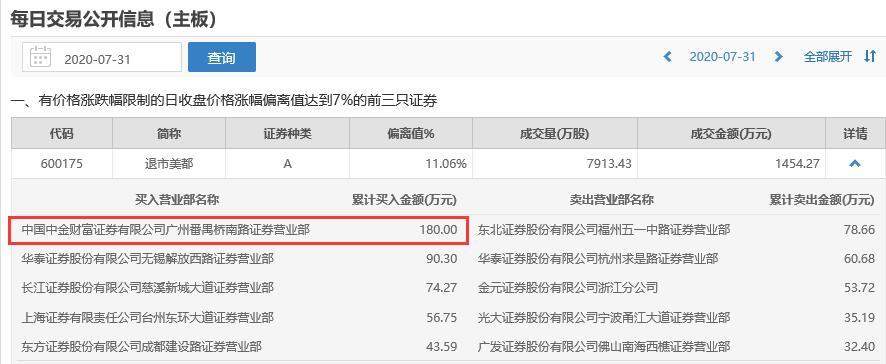Click stock name 退市美都

click(x=169, y=164)
